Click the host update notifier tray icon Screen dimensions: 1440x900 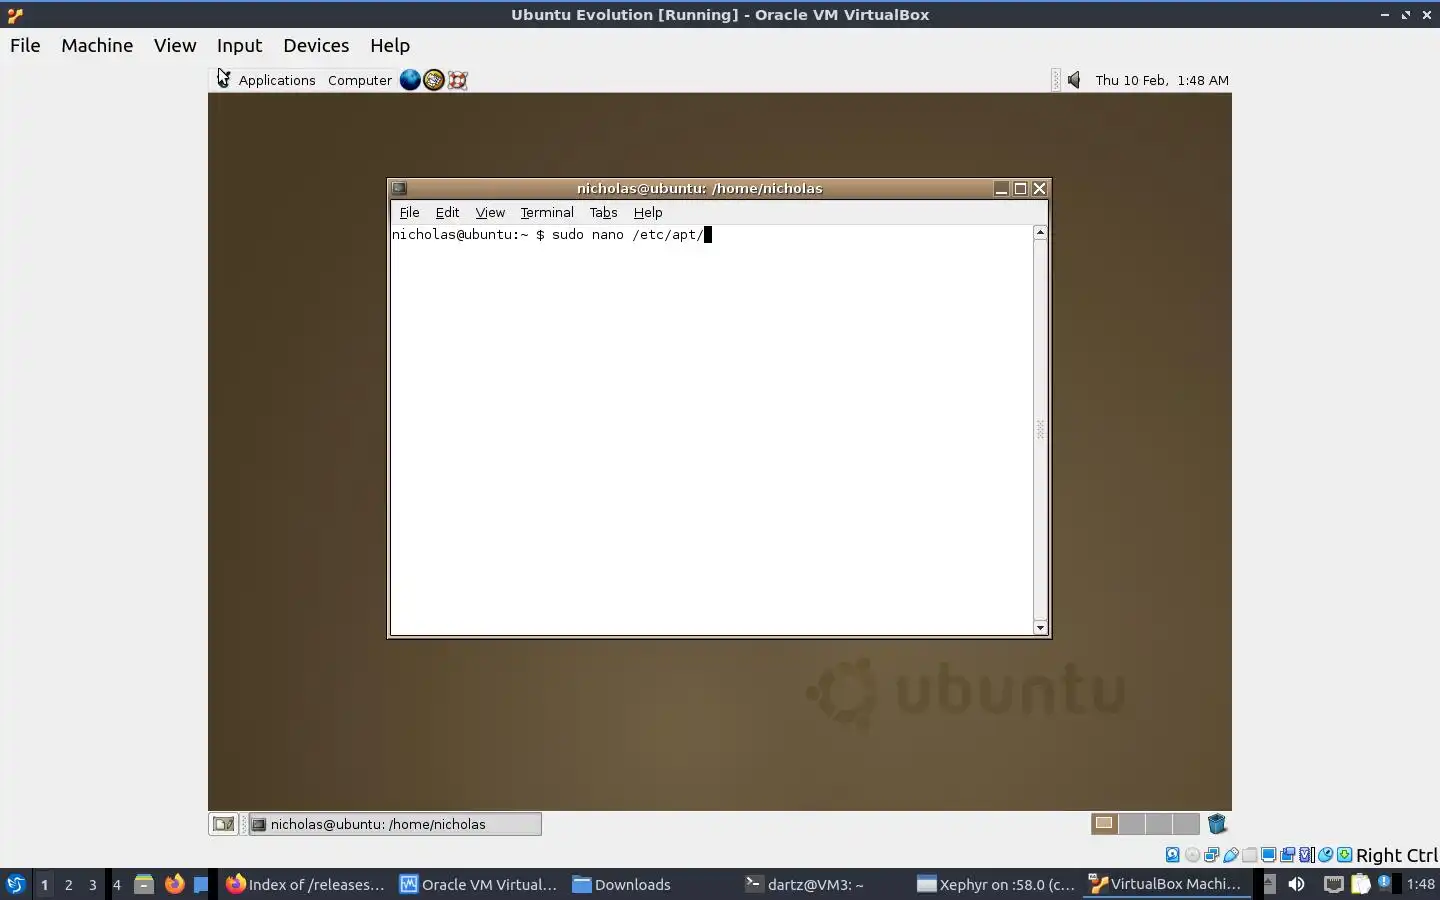(1384, 883)
